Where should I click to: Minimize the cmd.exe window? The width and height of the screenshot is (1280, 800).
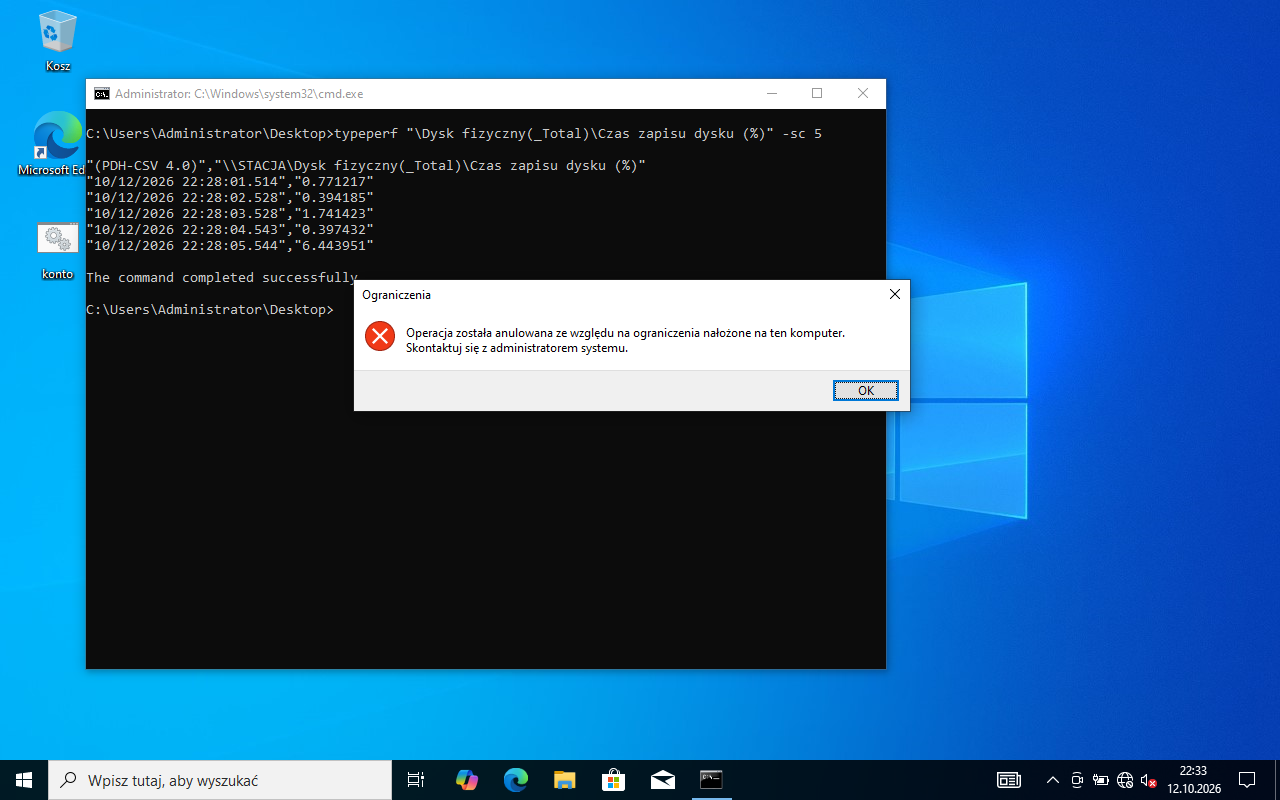771,94
